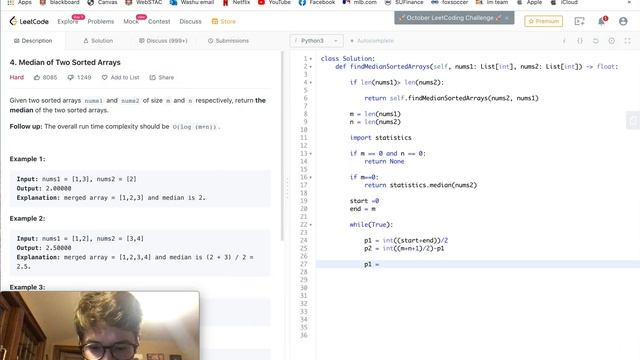Click the pane splitter handle between description and editor
640x360 pixels.
(x=287, y=188)
